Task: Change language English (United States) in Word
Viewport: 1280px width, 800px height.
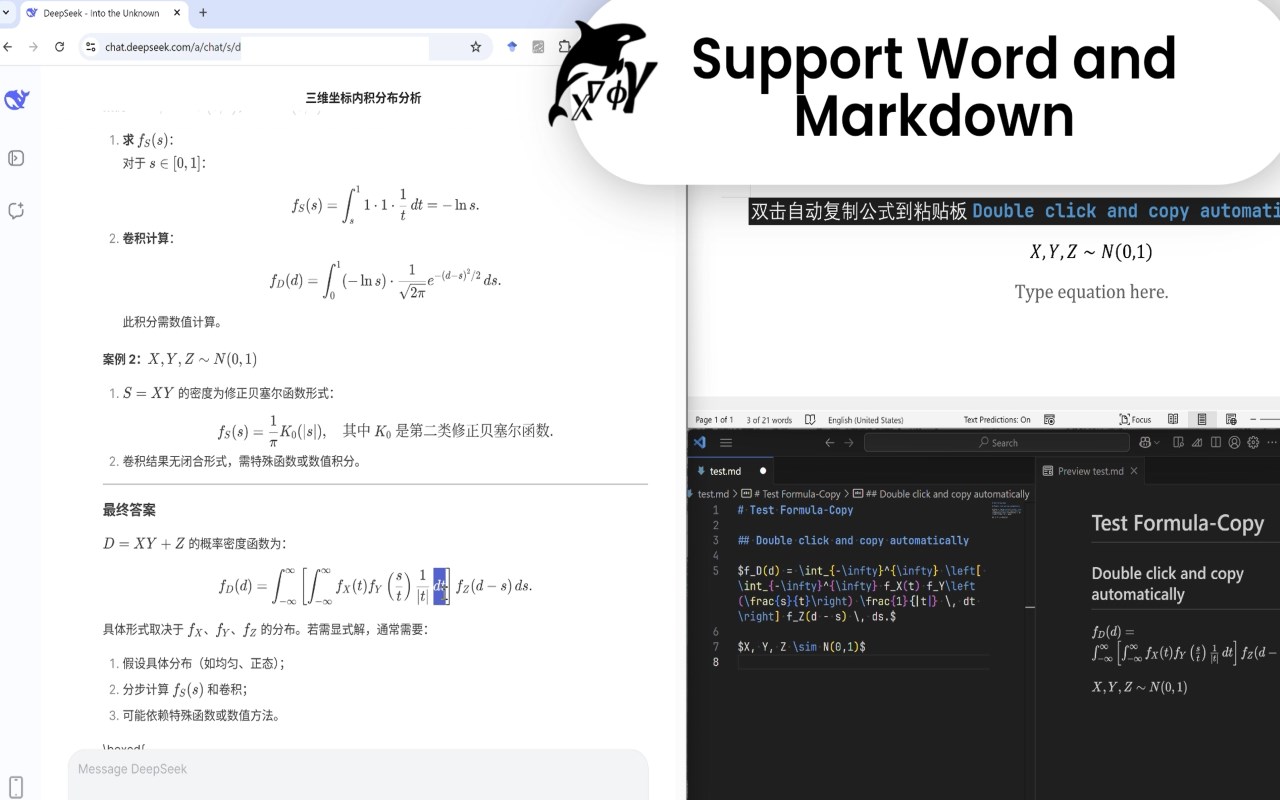Action: (x=865, y=420)
